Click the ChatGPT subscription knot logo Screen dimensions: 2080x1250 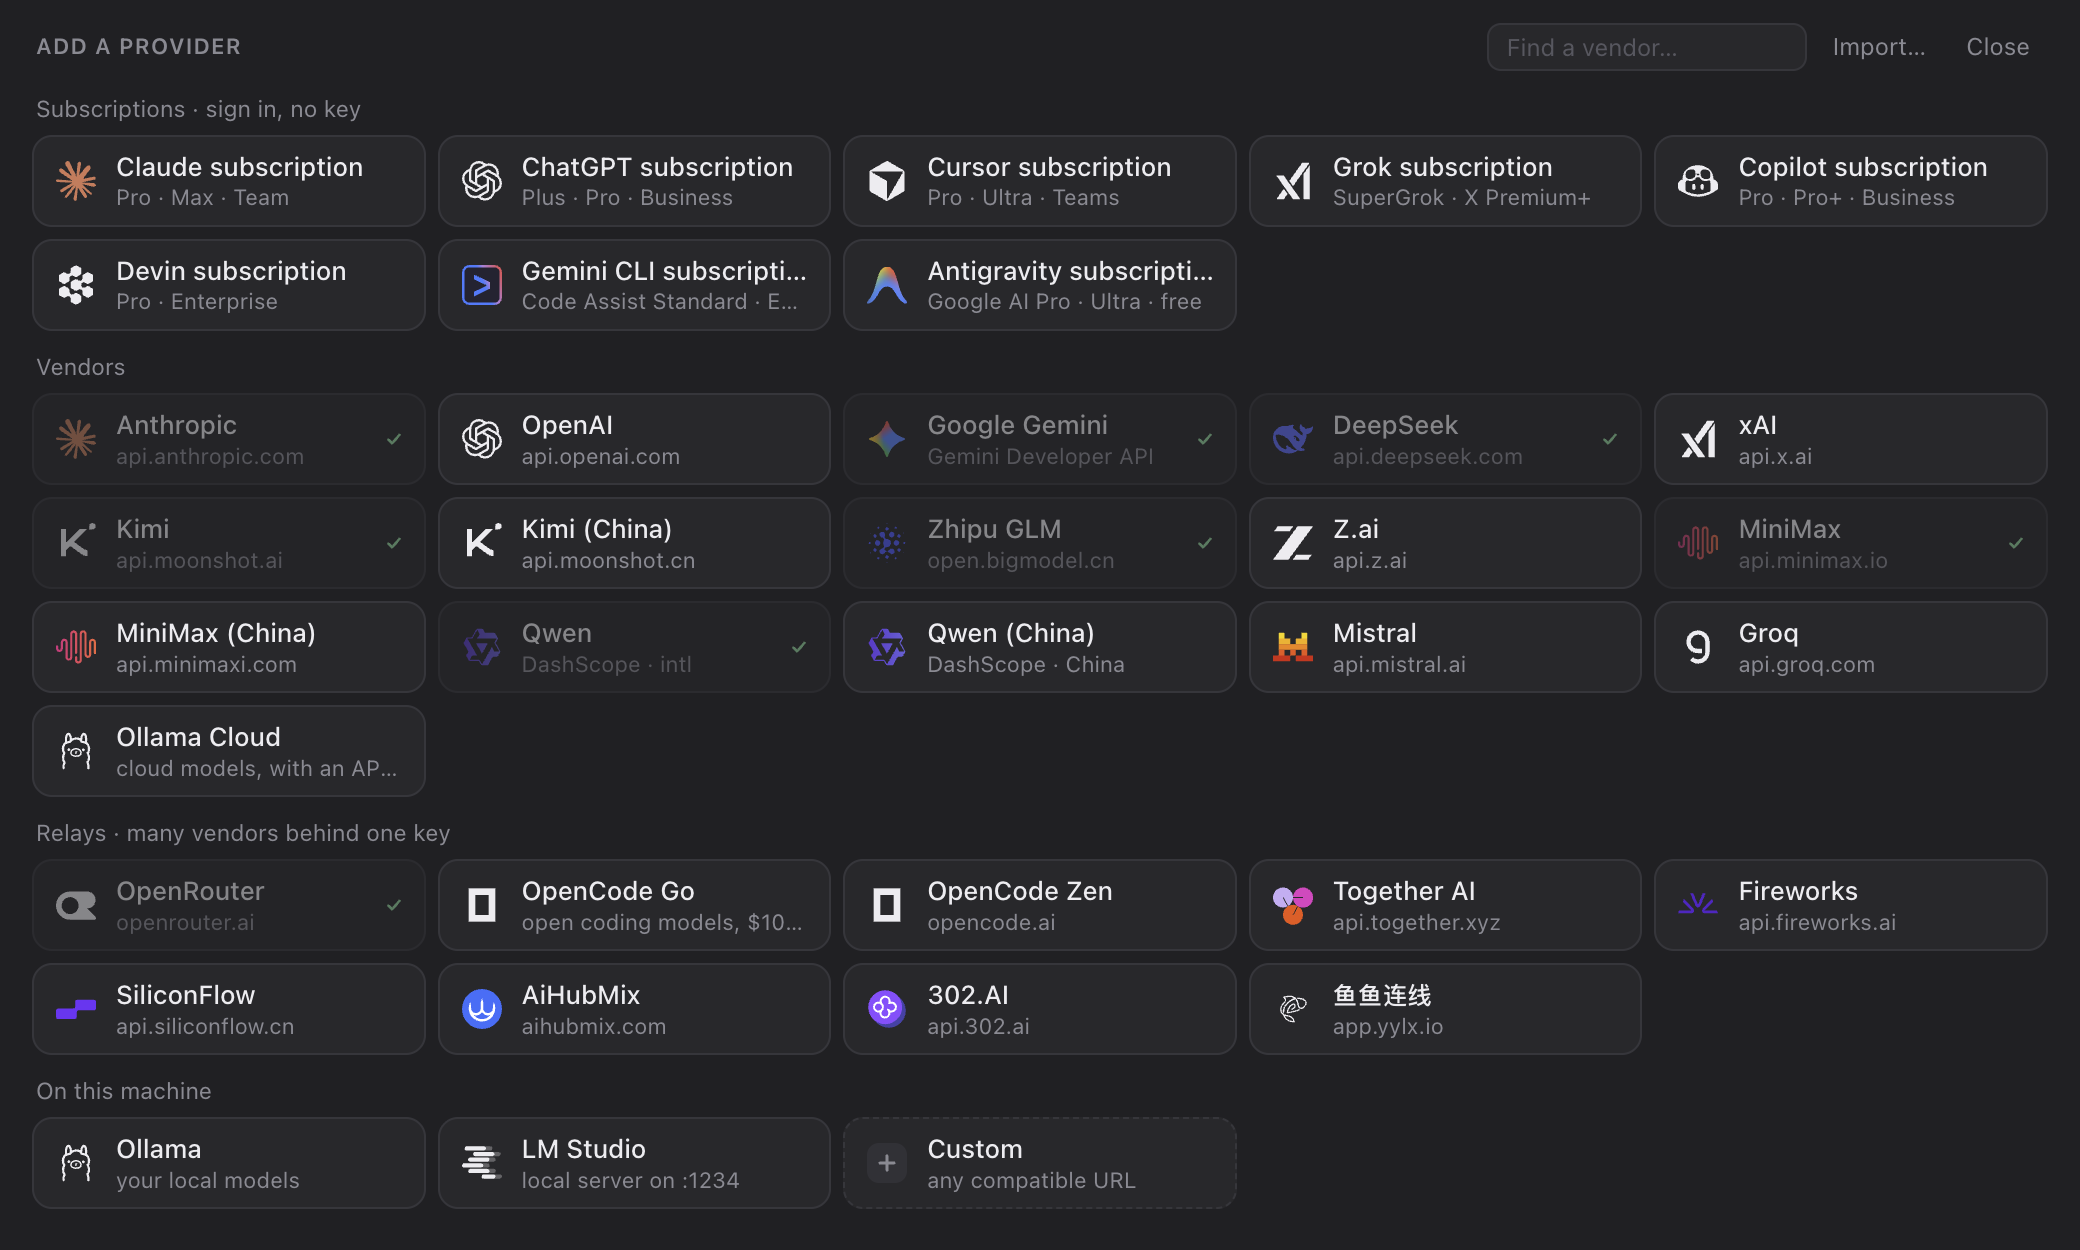pyautogui.click(x=482, y=181)
